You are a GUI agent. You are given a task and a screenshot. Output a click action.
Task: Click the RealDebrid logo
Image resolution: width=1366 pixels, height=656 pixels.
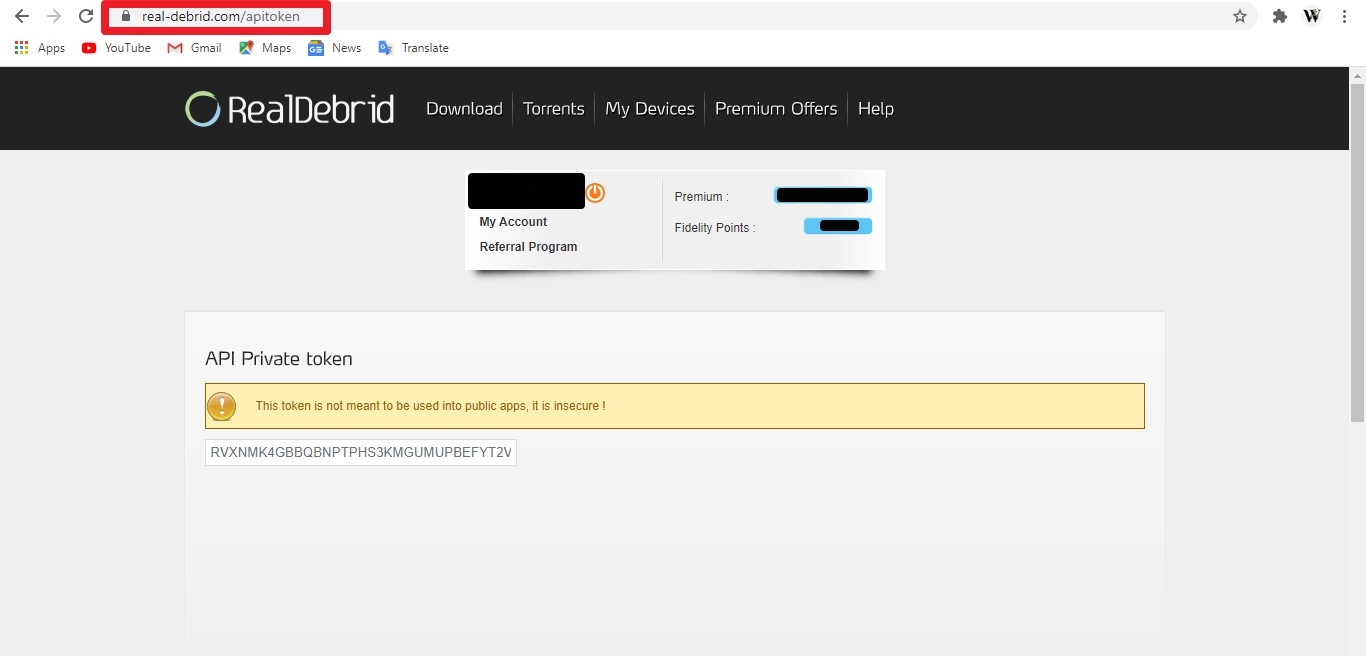click(x=290, y=109)
